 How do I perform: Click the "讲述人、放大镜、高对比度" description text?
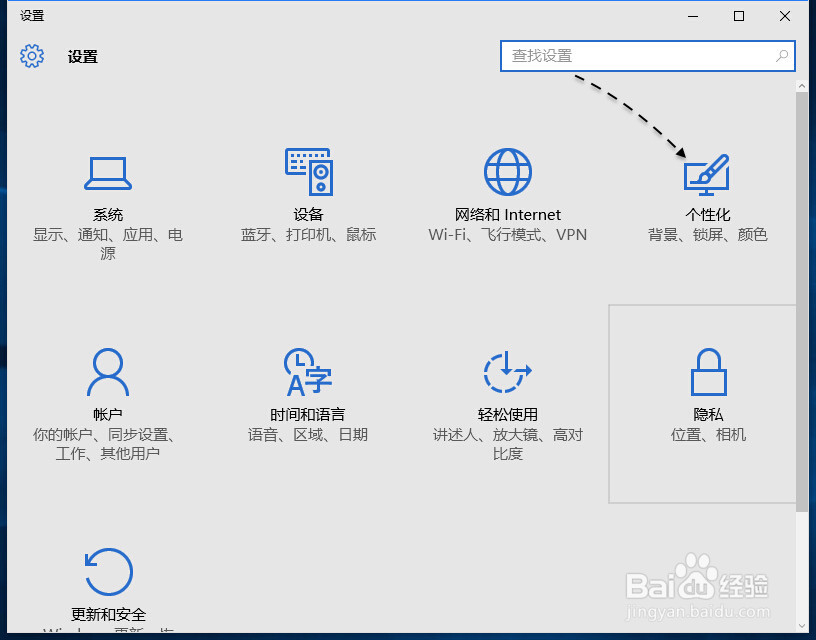[x=507, y=444]
